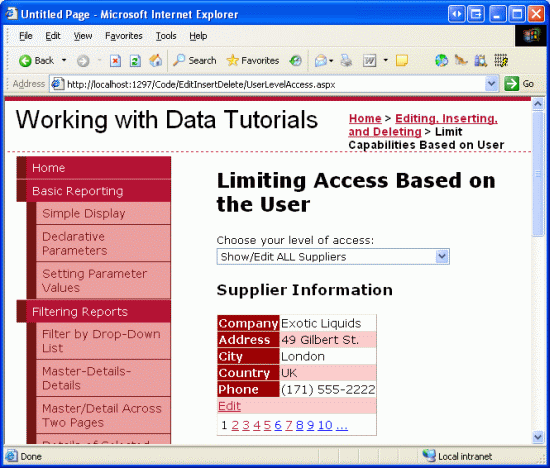Click the Back arrow icon

(25, 61)
